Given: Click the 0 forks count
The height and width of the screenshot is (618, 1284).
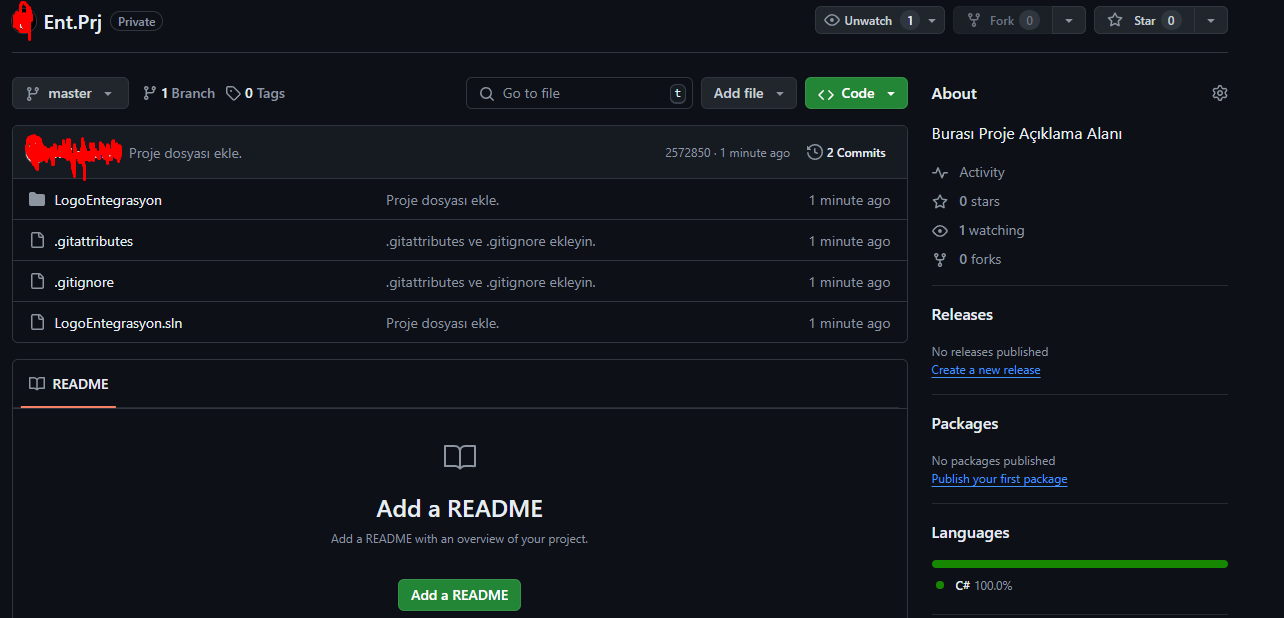Looking at the screenshot, I should [980, 259].
